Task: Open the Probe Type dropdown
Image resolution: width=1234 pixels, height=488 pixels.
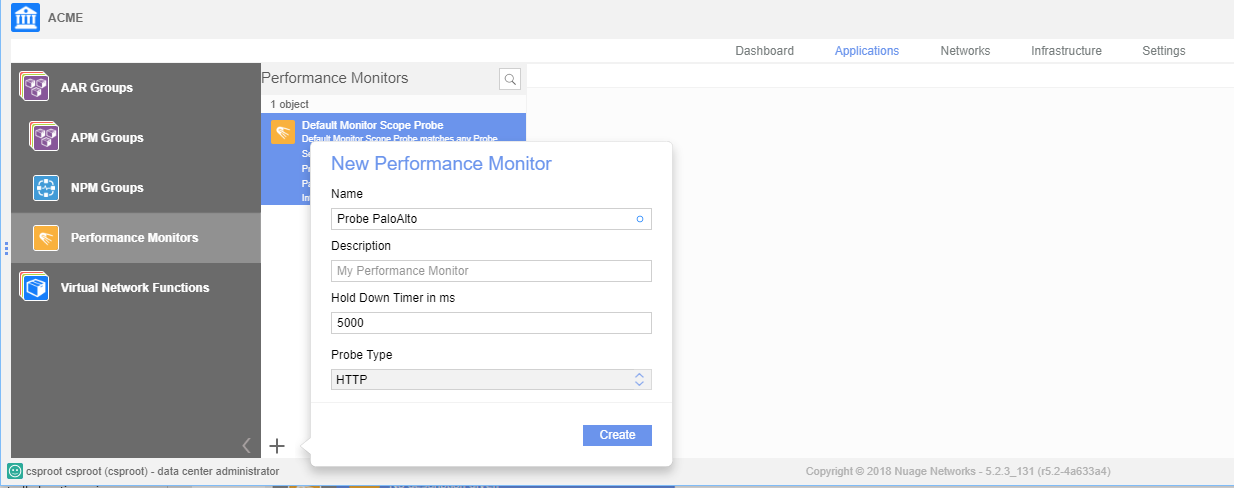Action: (491, 379)
